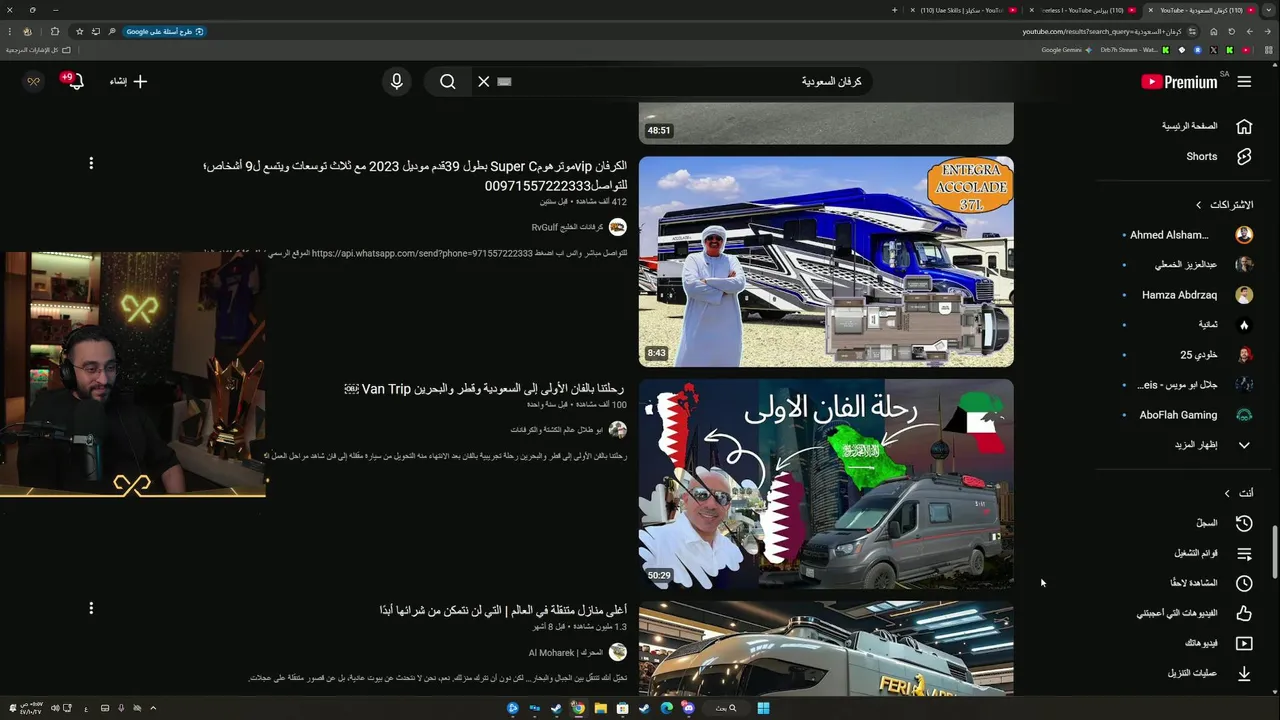Submit search with the magnifier button
1280x720 pixels.
point(448,82)
